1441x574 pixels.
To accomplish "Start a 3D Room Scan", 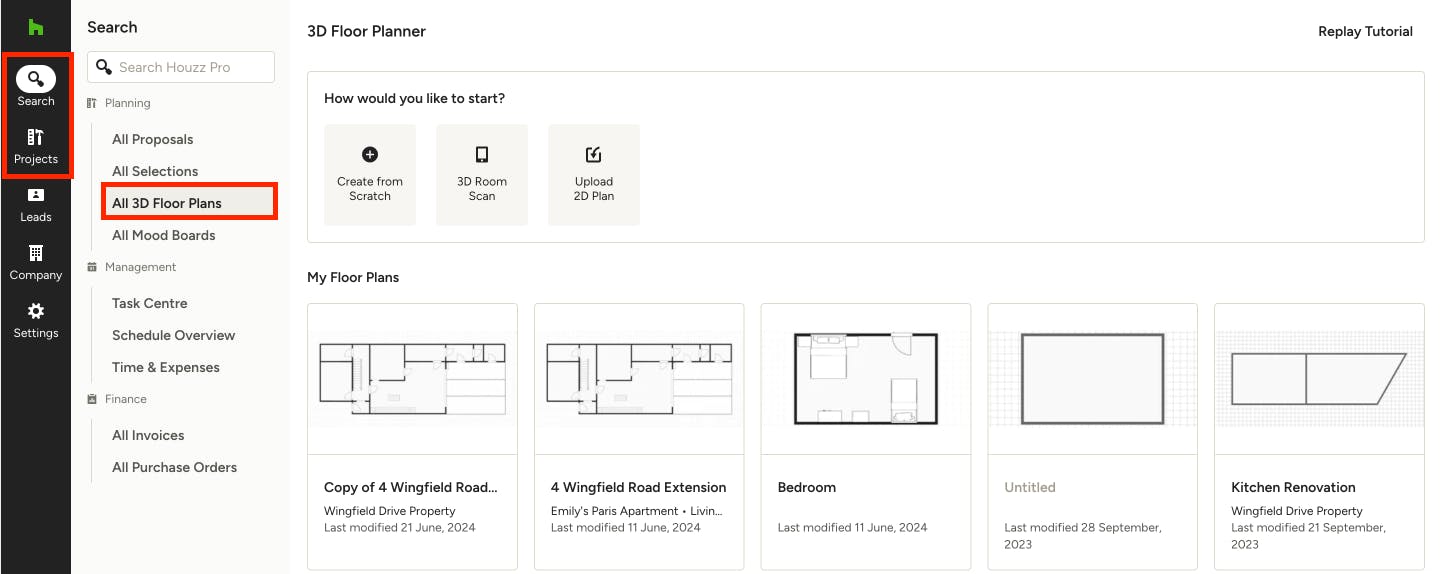I will (482, 175).
